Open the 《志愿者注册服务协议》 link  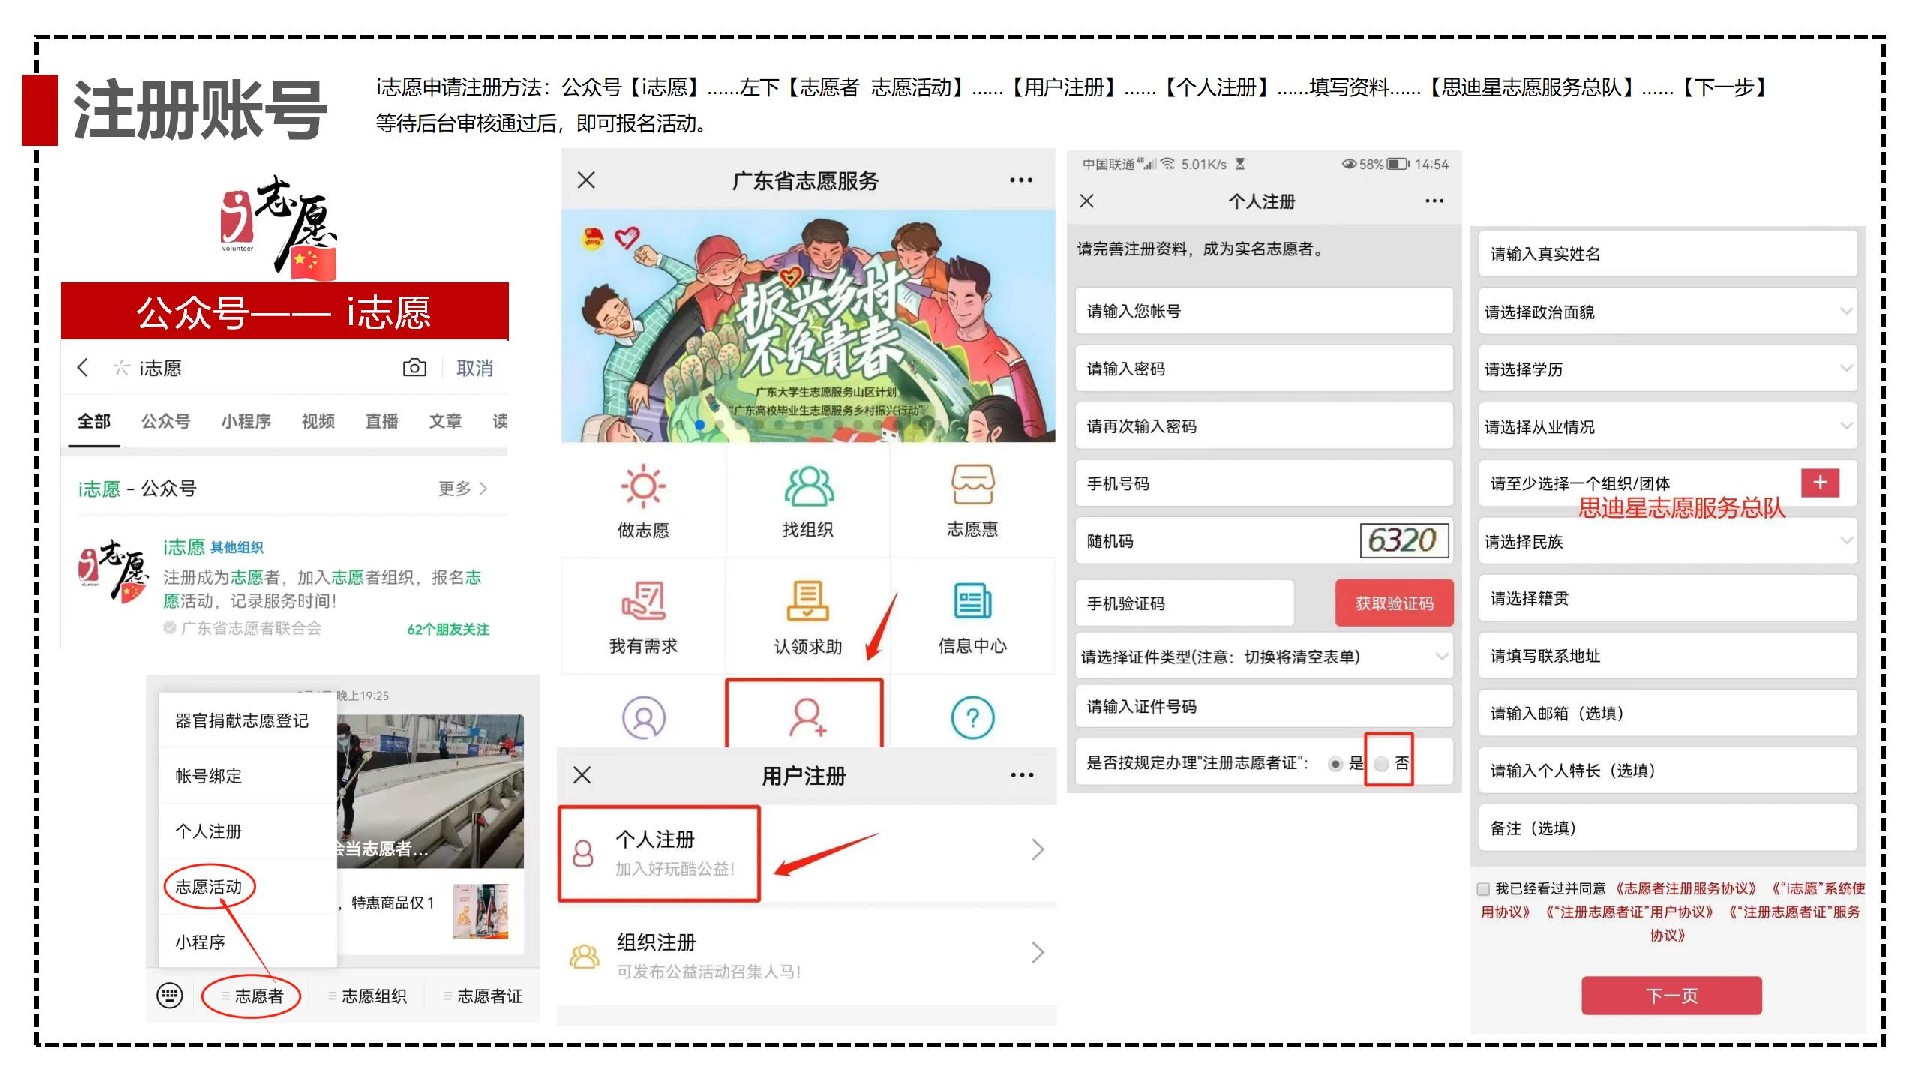pos(1685,889)
